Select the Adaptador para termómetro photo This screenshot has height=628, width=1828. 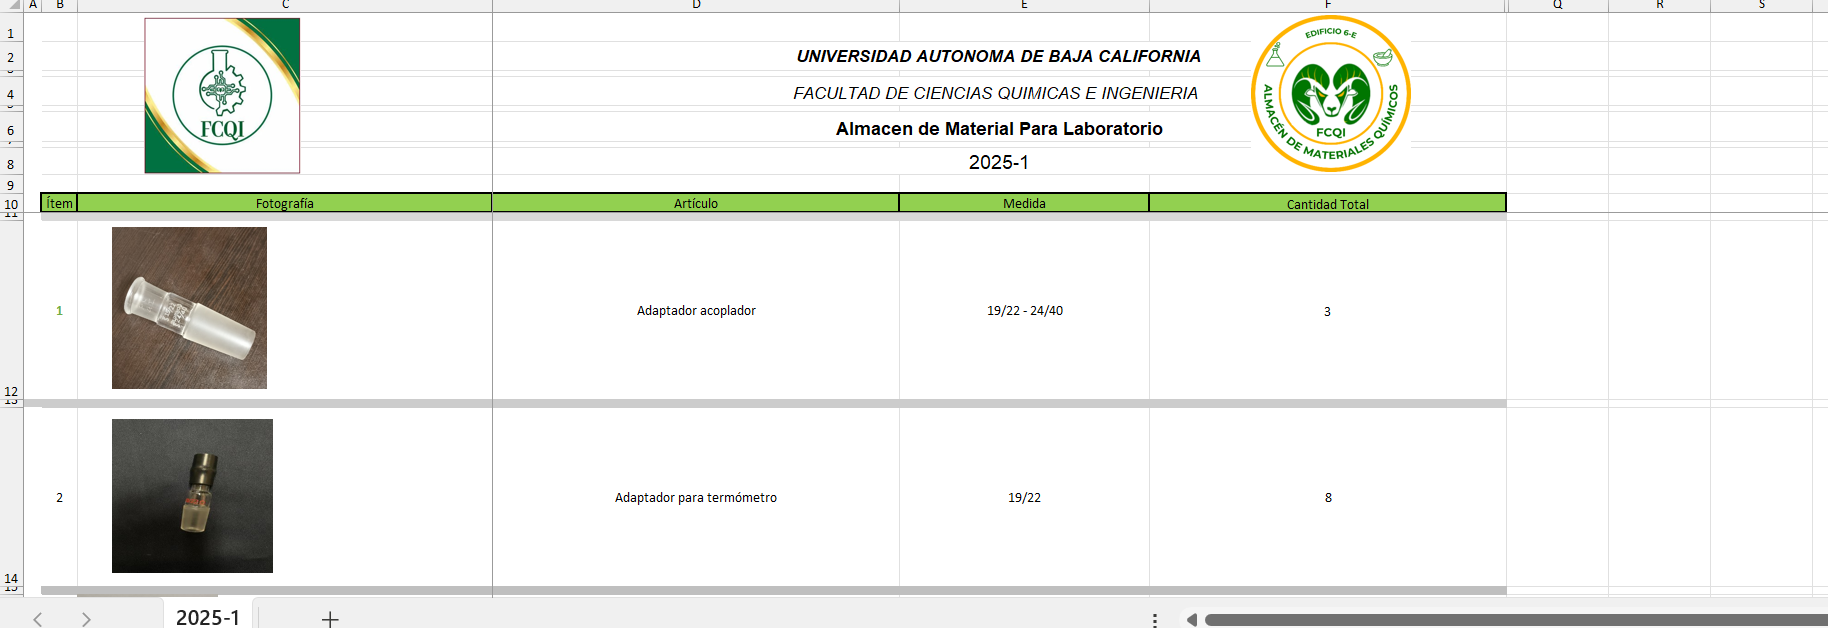[x=192, y=496]
